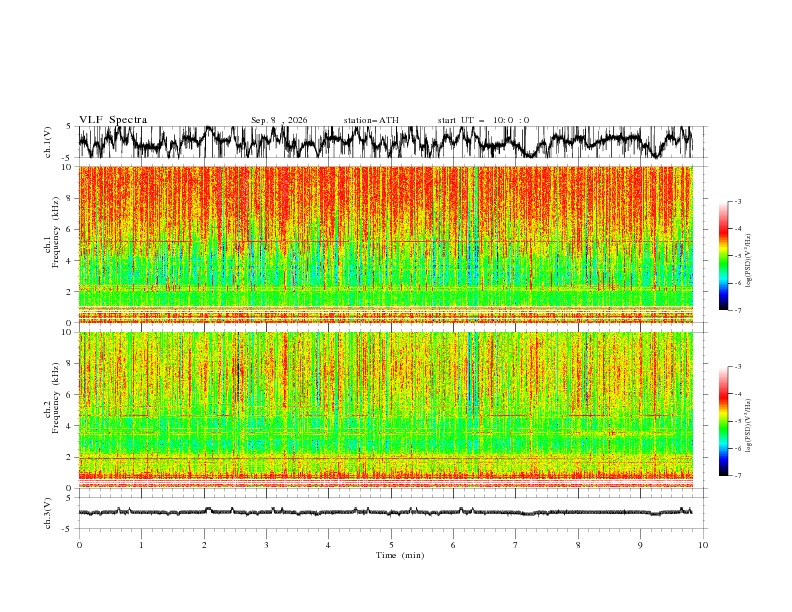792x612 pixels.
Task: Click the ch.2 spectrogram color scale bar
Action: click(723, 421)
